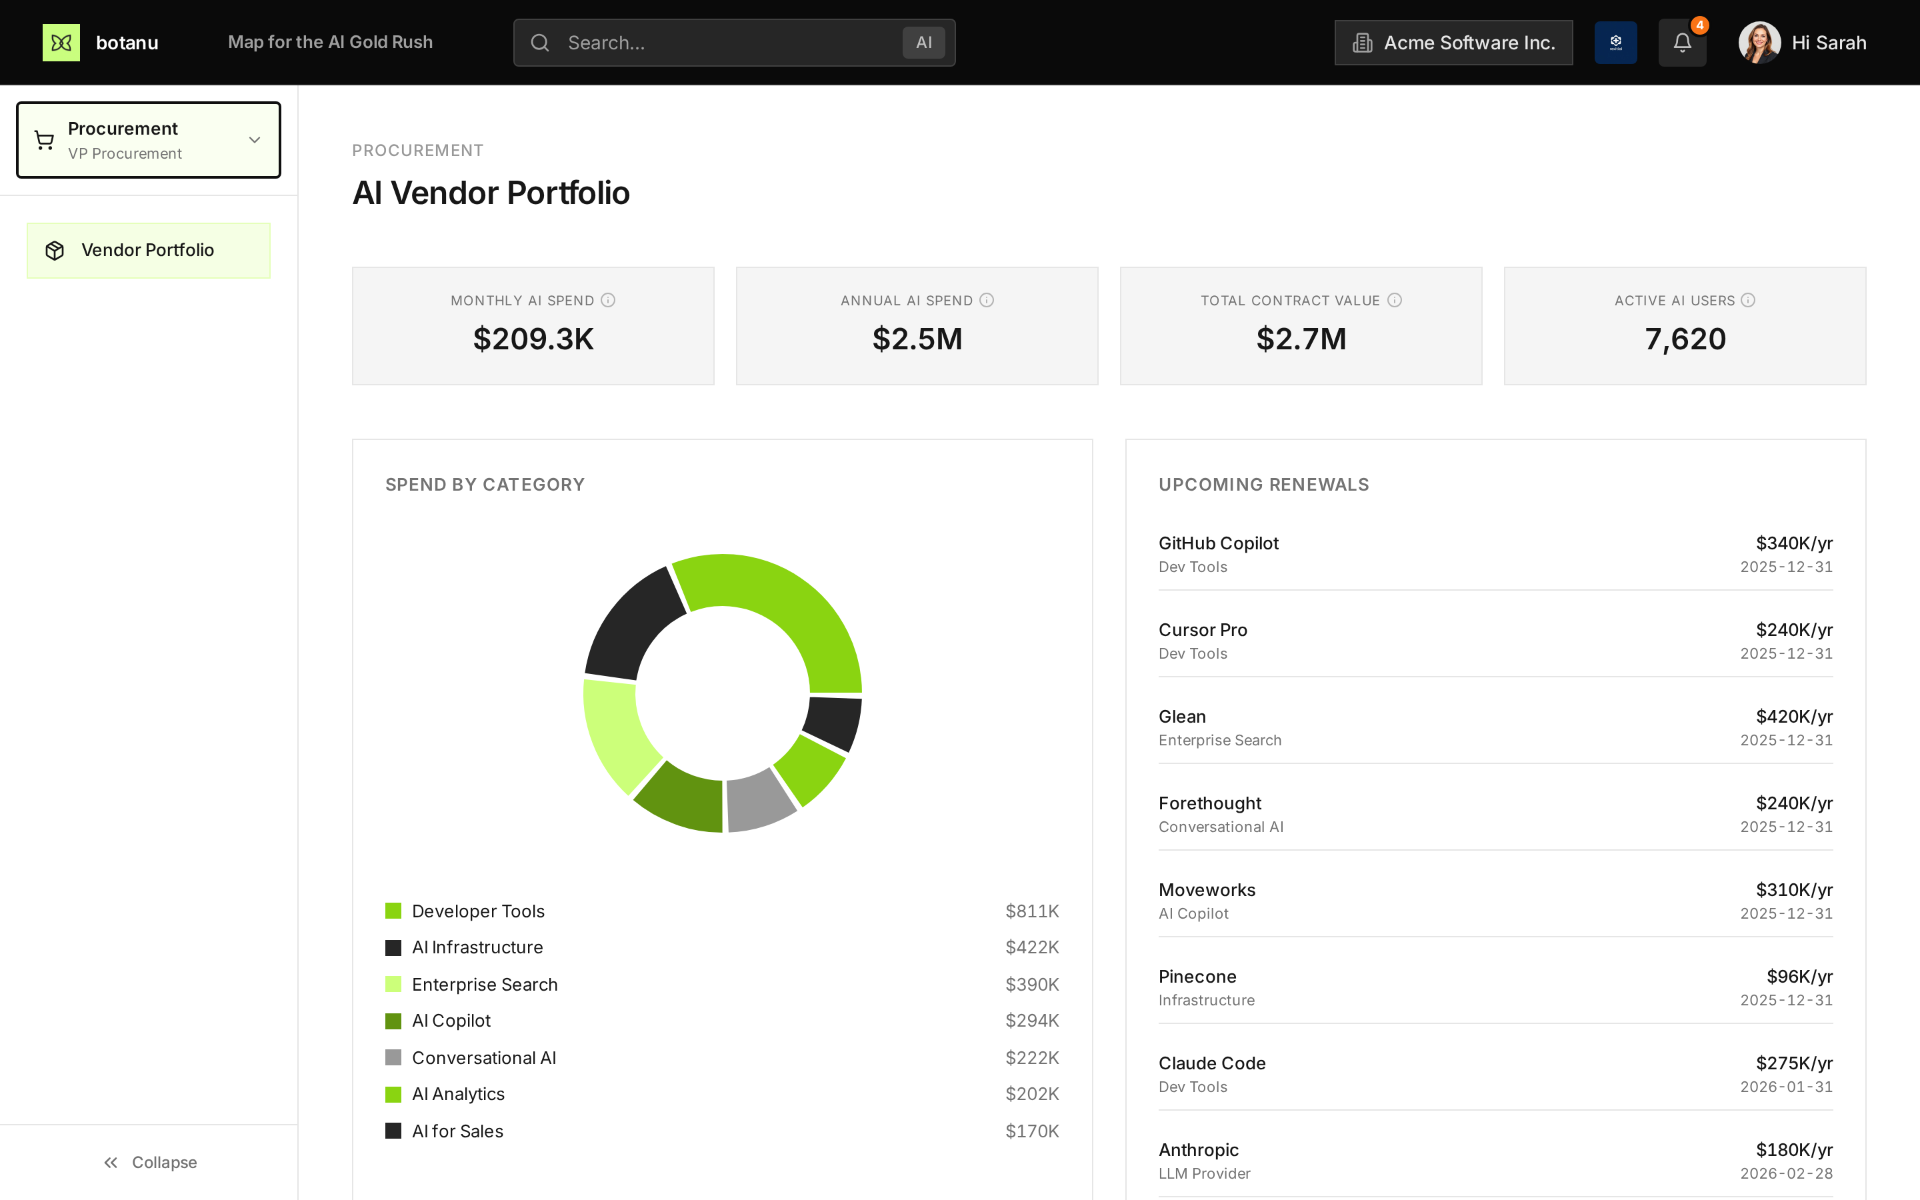Screen dimensions: 1920x1200
Task: Click the $294K AI Copilot amount
Action: point(1032,1021)
